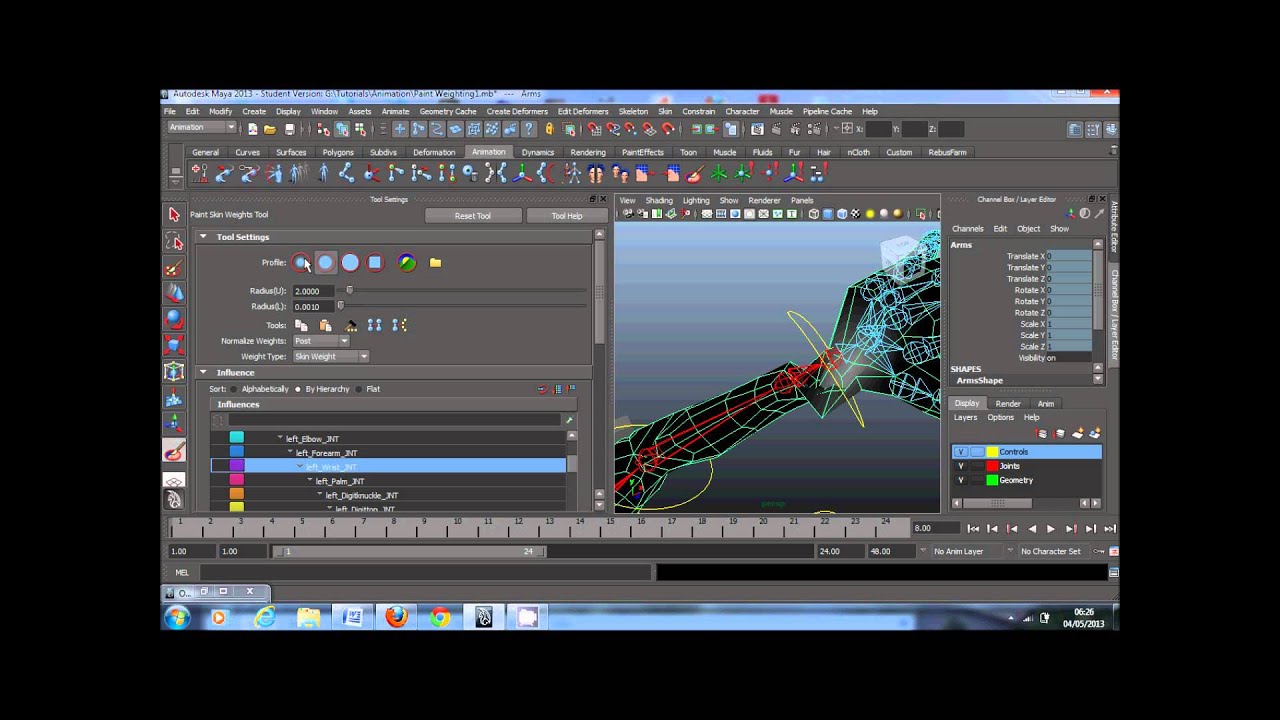The width and height of the screenshot is (1280, 720).
Task: Browse for brush profile via folder icon
Action: (435, 263)
